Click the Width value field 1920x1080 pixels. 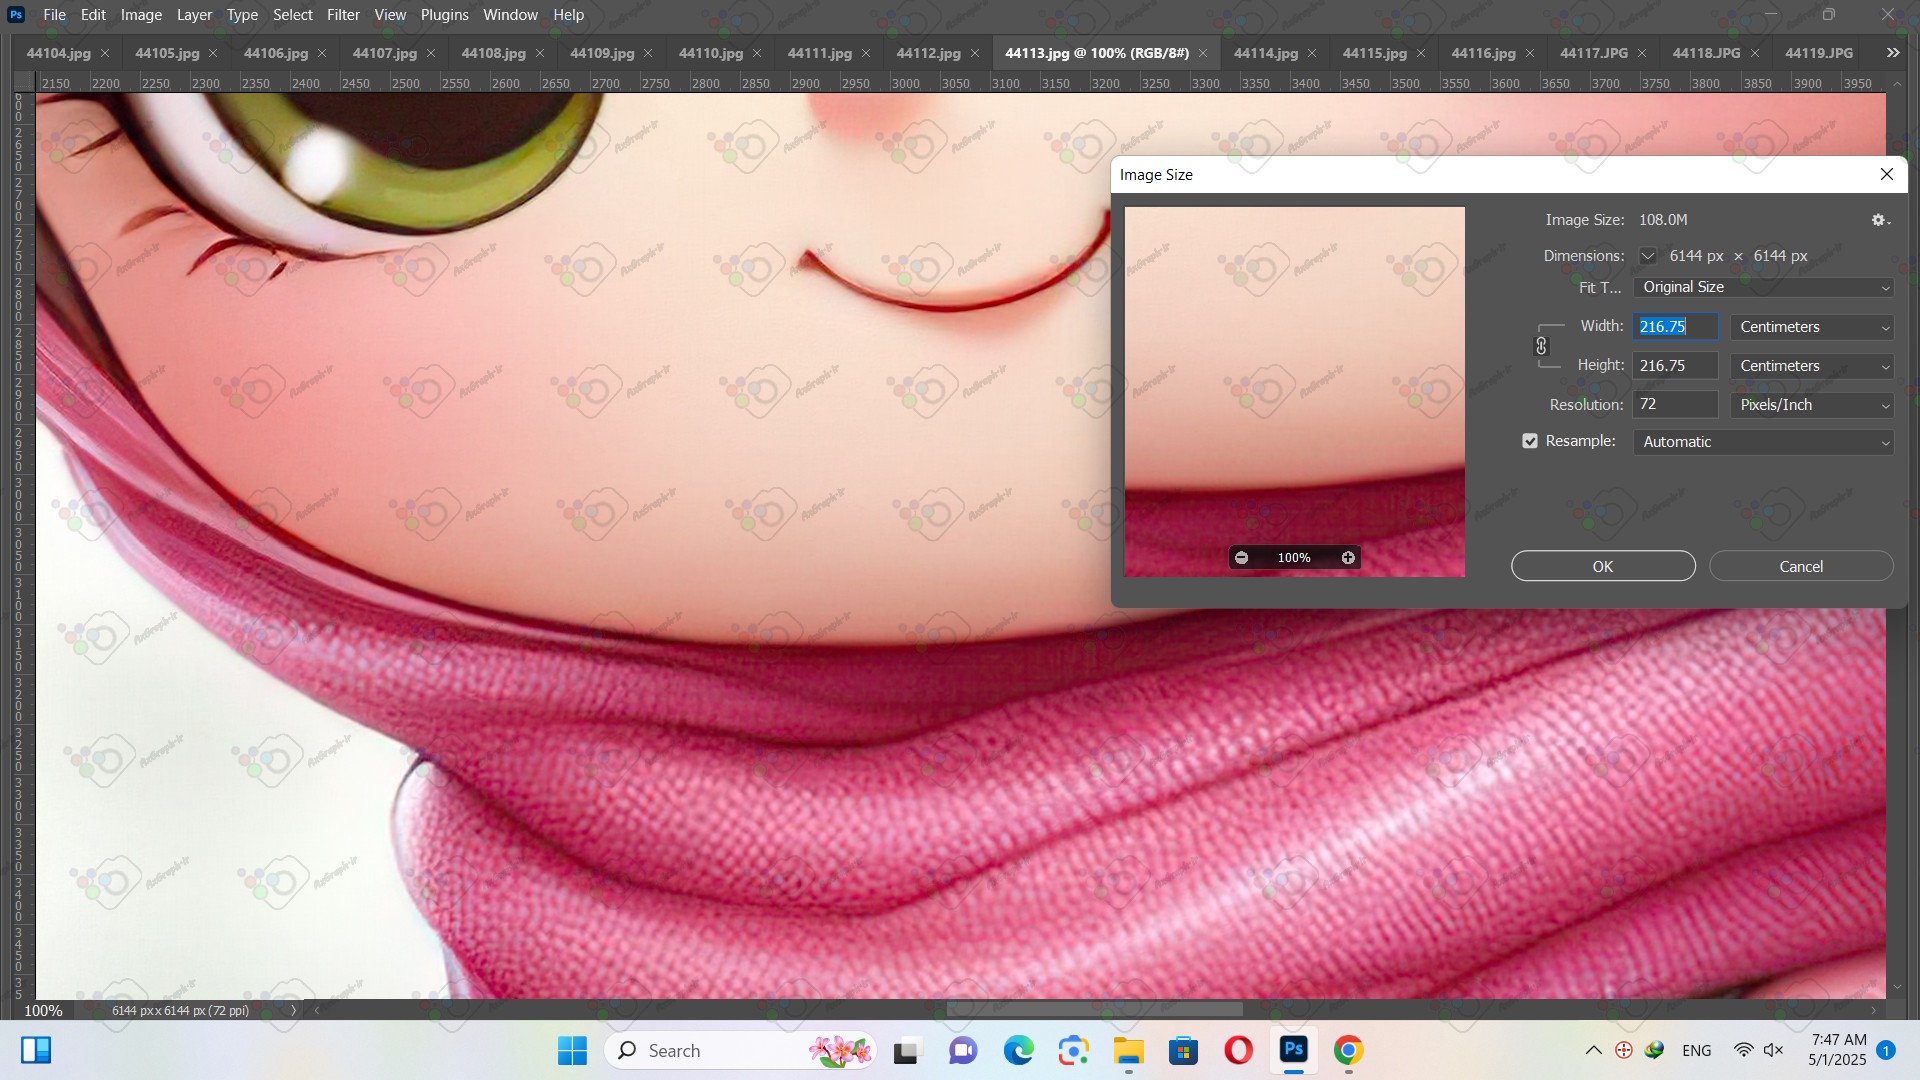[1675, 327]
